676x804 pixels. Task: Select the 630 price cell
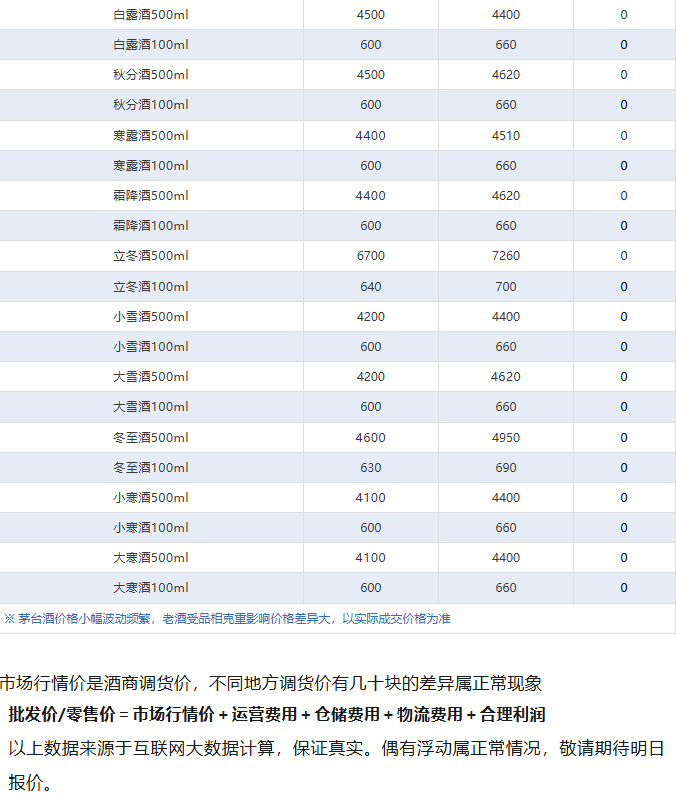point(370,468)
